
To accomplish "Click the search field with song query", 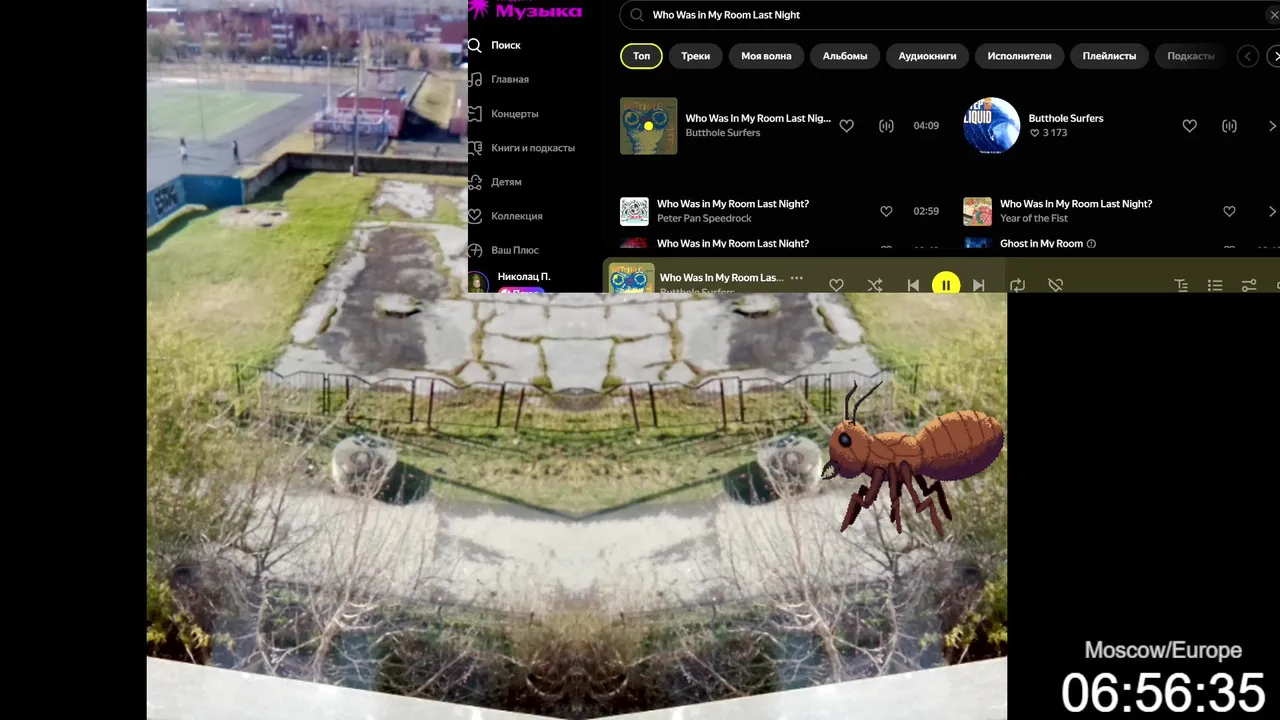I will pos(950,15).
